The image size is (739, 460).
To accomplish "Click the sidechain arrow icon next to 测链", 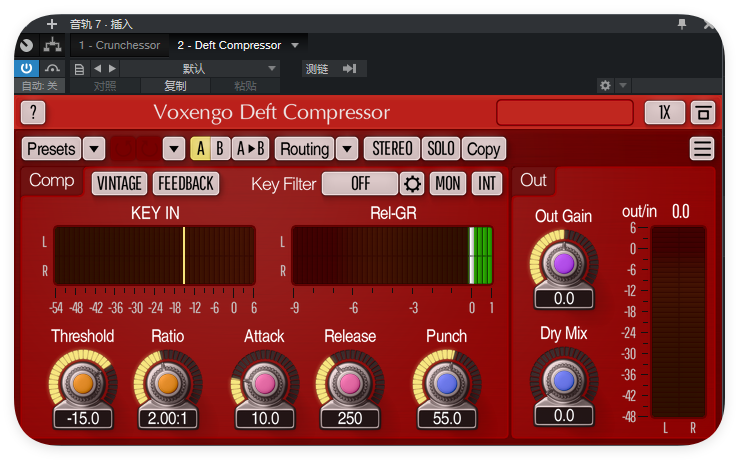I will click(349, 69).
